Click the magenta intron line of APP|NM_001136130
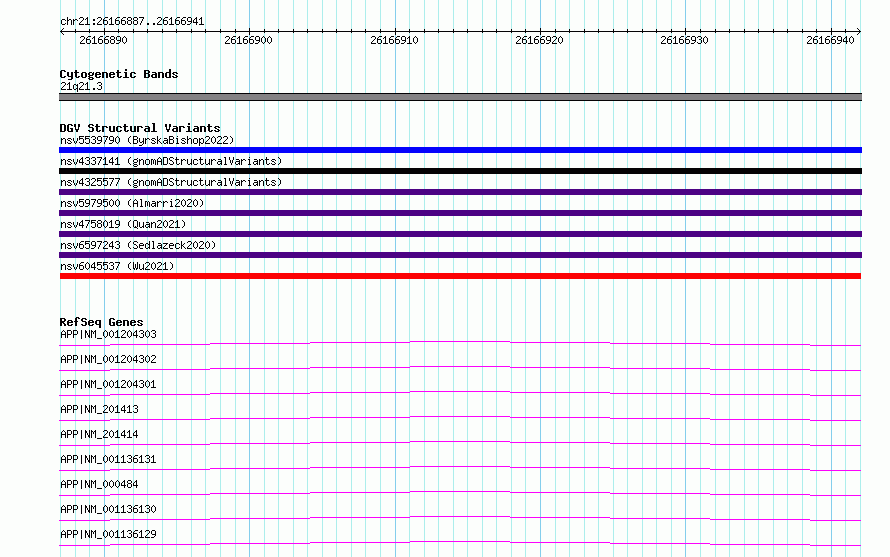The image size is (890, 557). pos(460,518)
